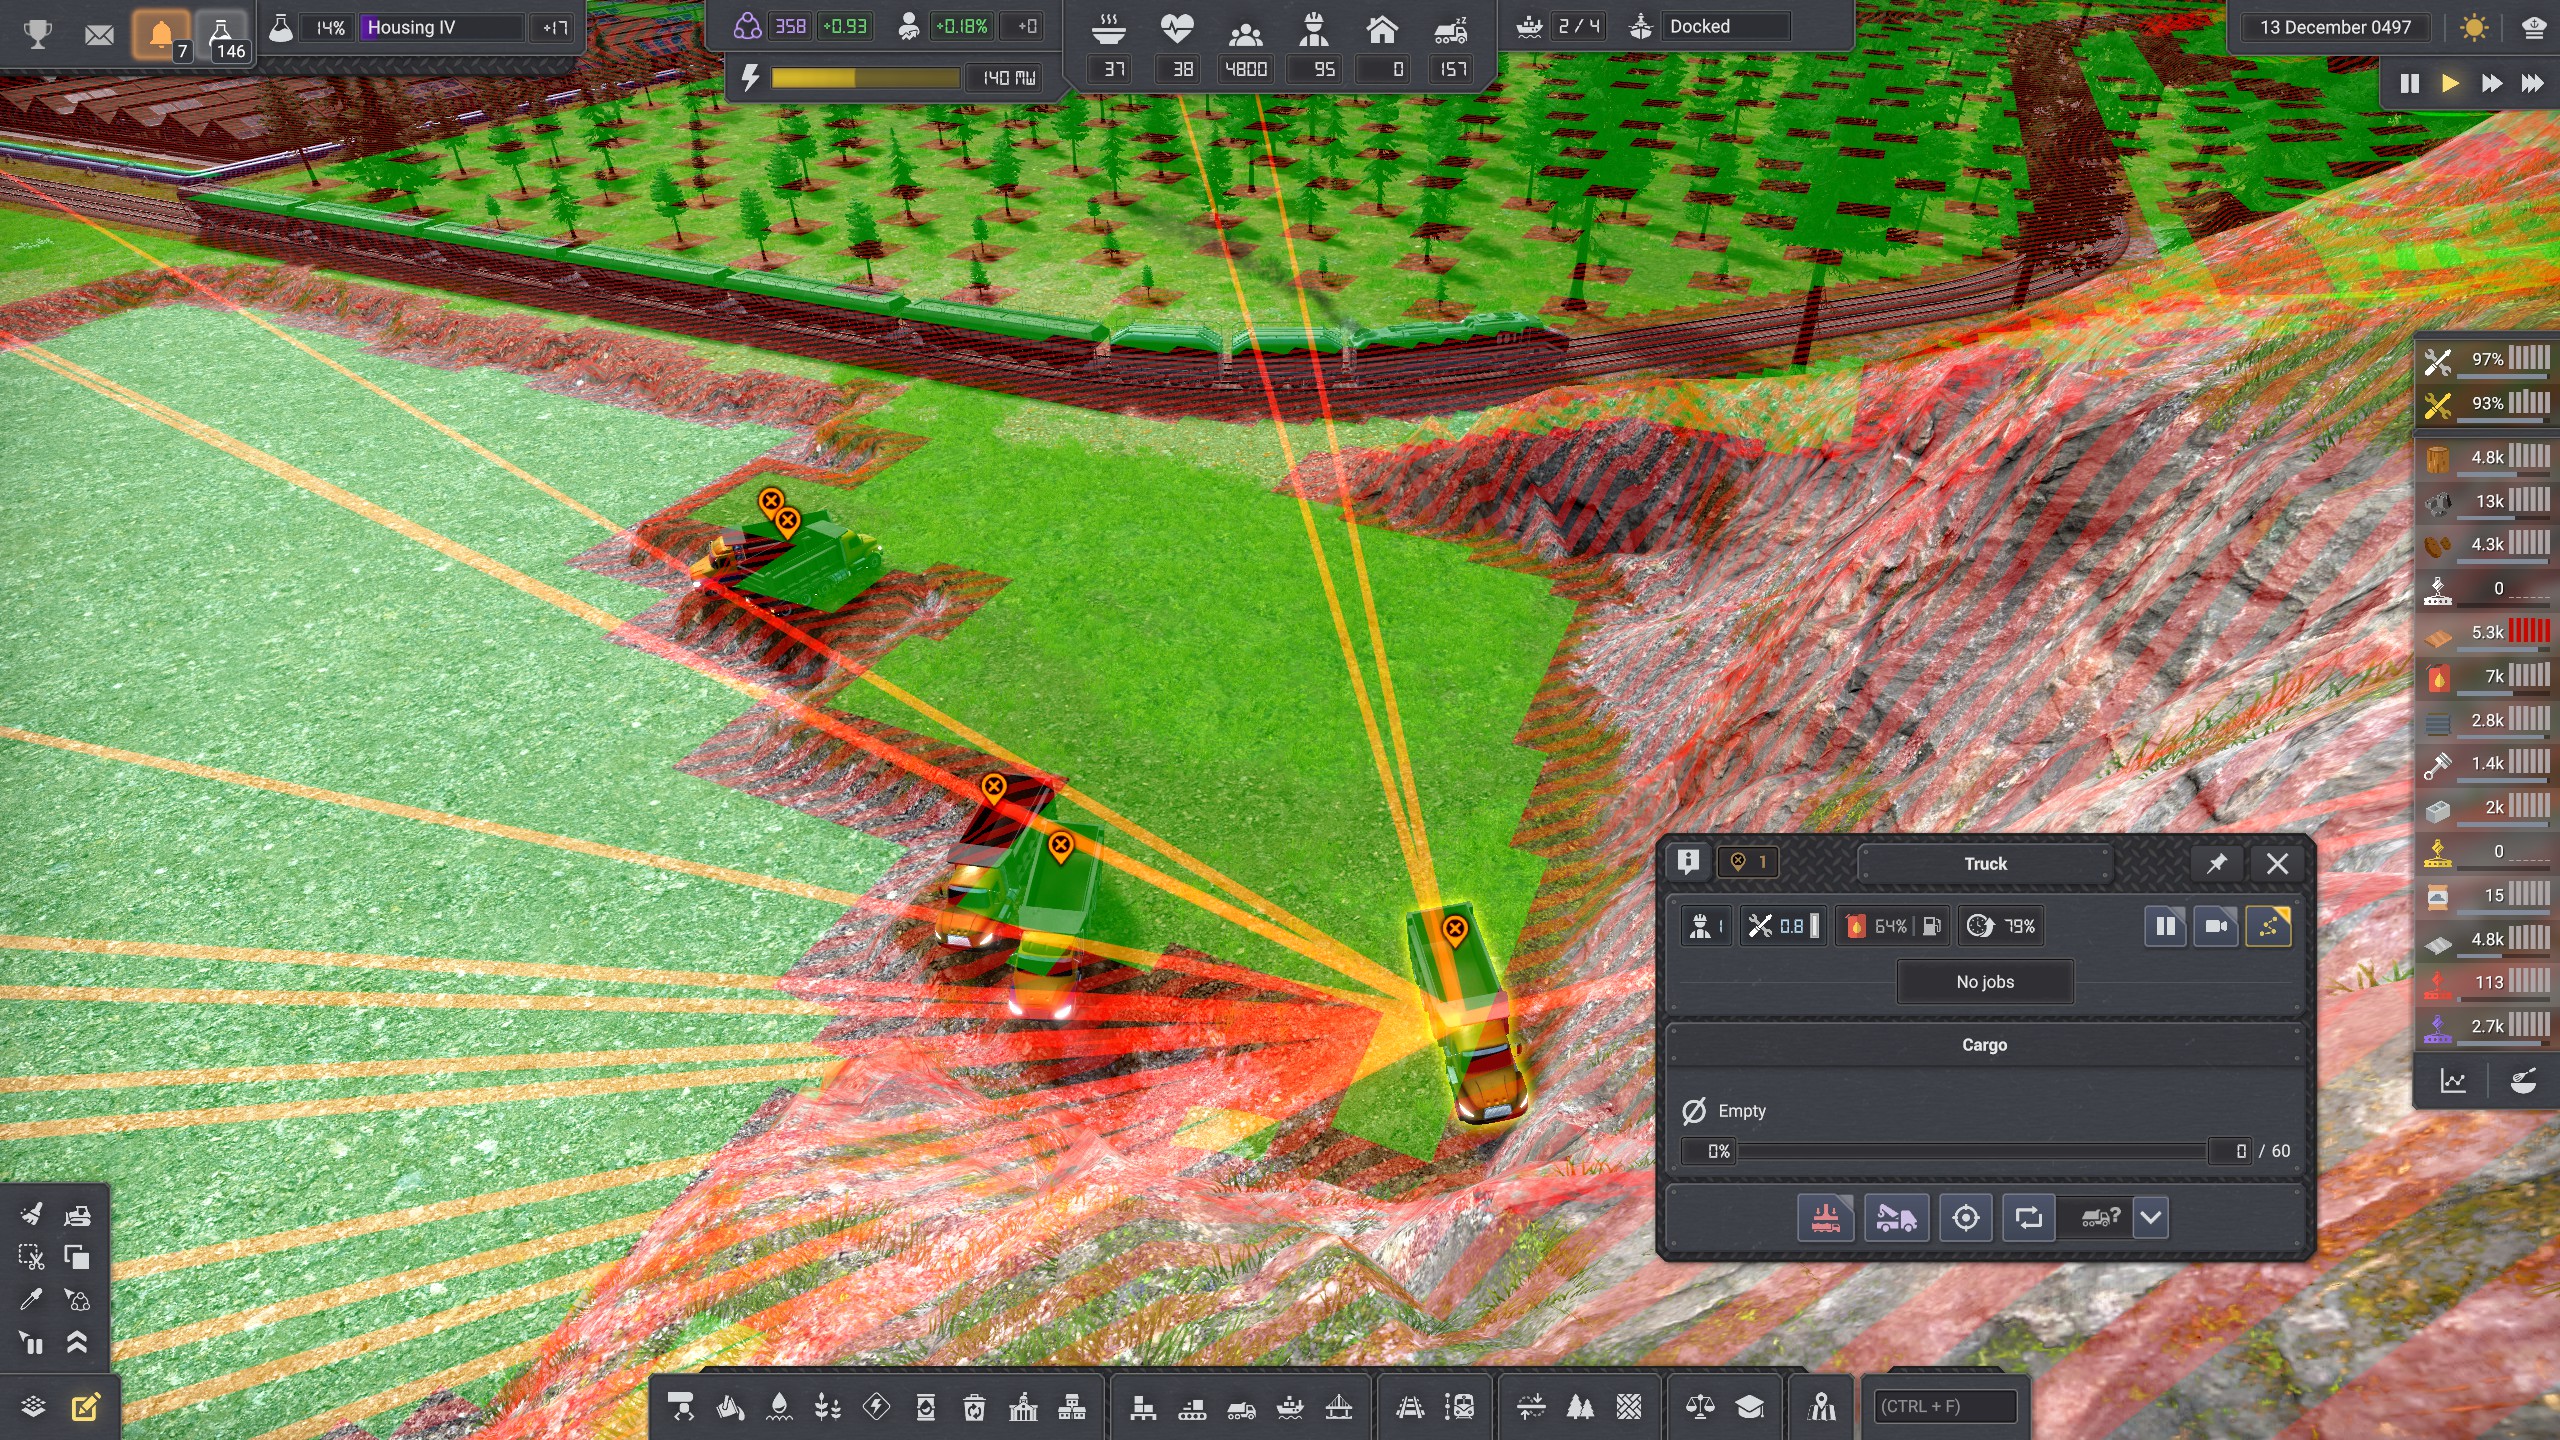Set game speed to double fast-forward

coord(2491,84)
